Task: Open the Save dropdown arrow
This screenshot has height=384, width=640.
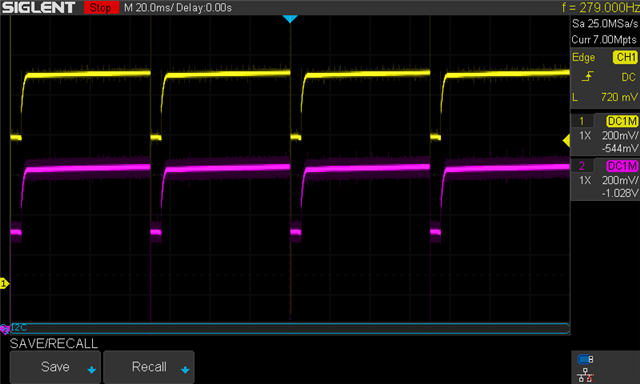Action: (x=92, y=370)
